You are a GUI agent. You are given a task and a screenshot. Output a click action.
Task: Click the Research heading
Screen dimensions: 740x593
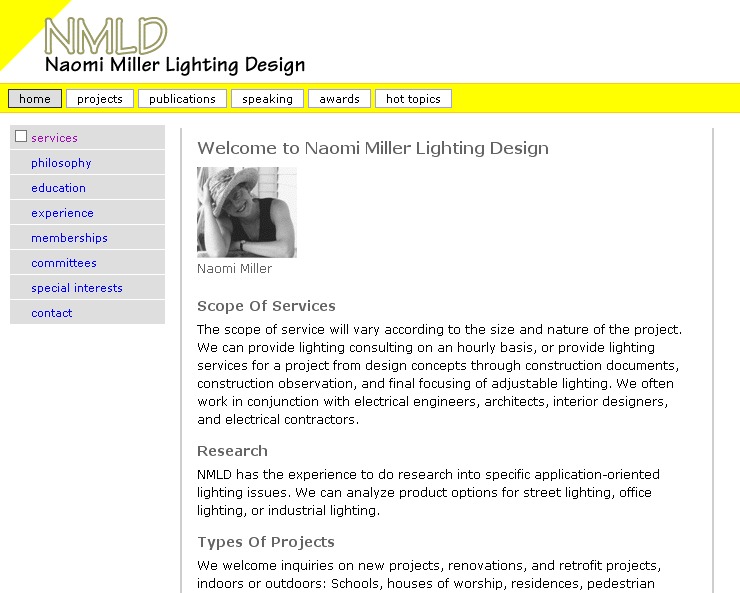232,451
